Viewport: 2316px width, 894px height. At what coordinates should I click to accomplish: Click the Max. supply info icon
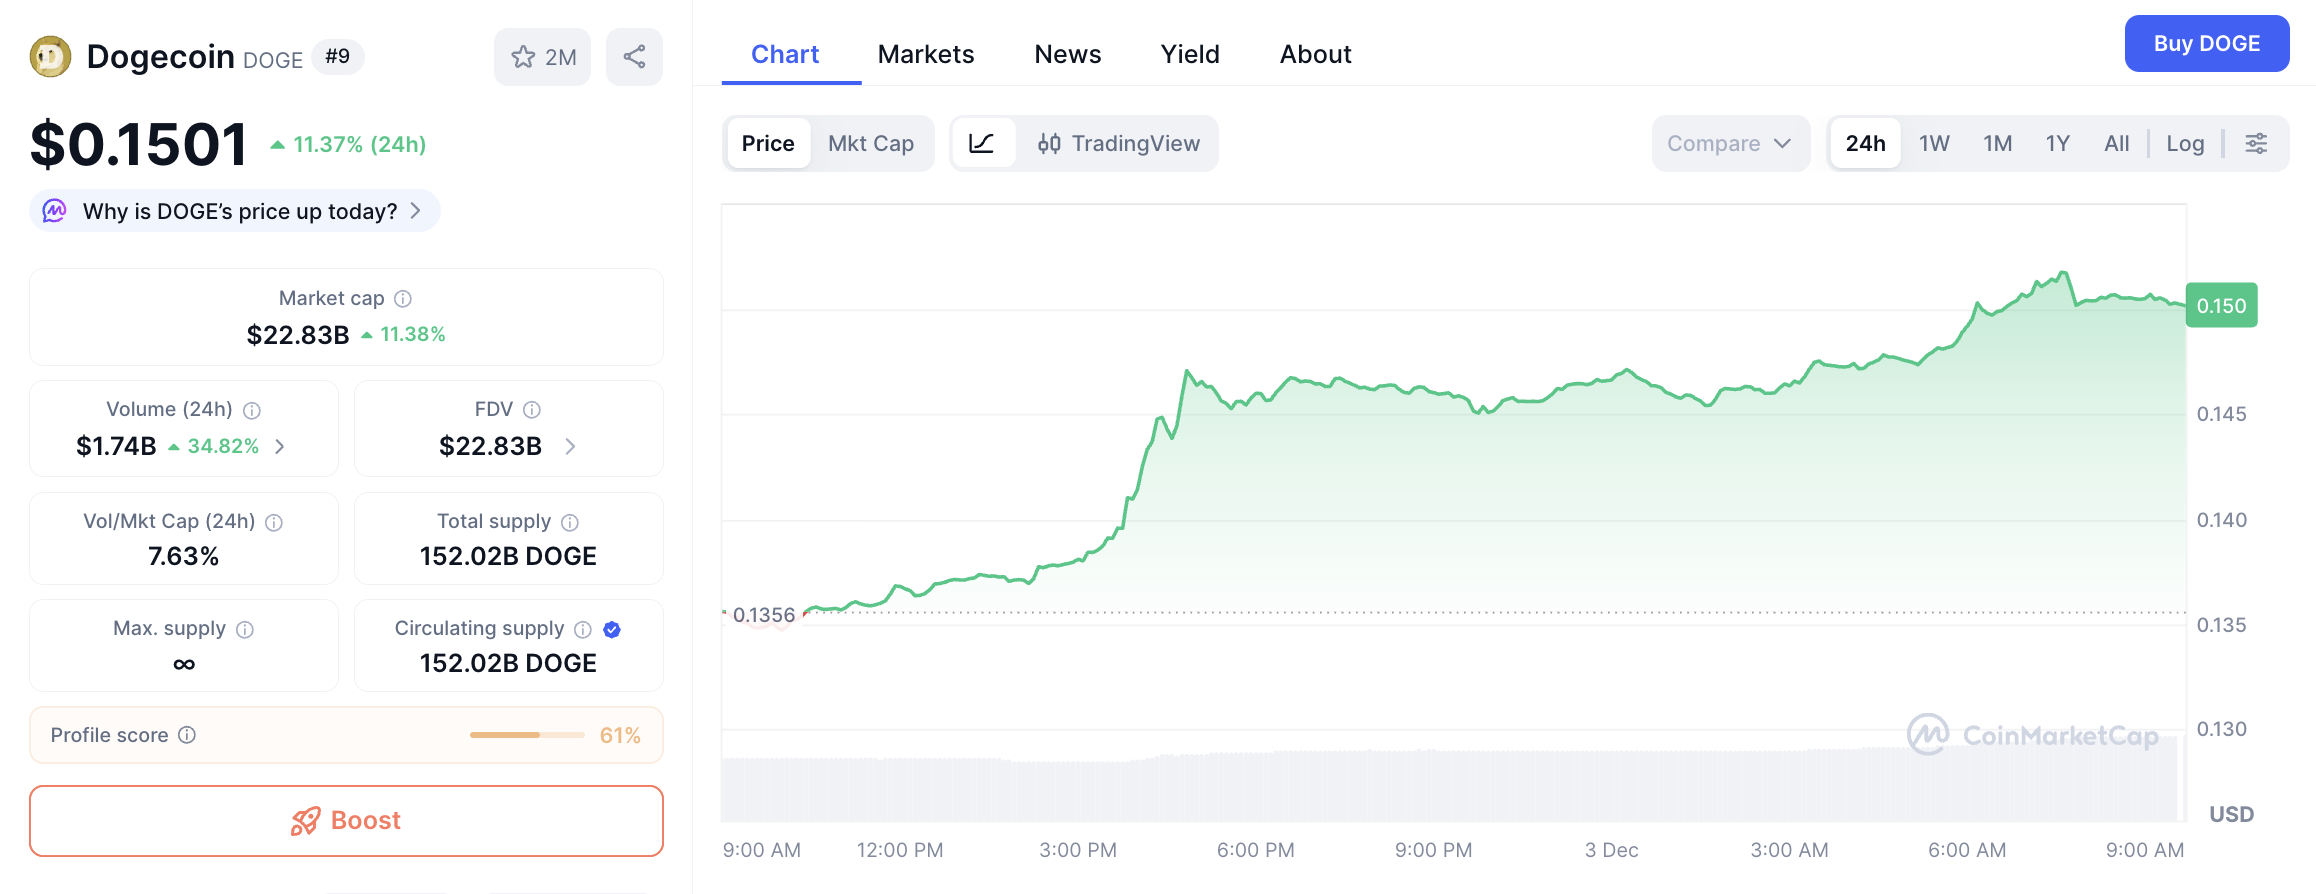click(x=245, y=629)
